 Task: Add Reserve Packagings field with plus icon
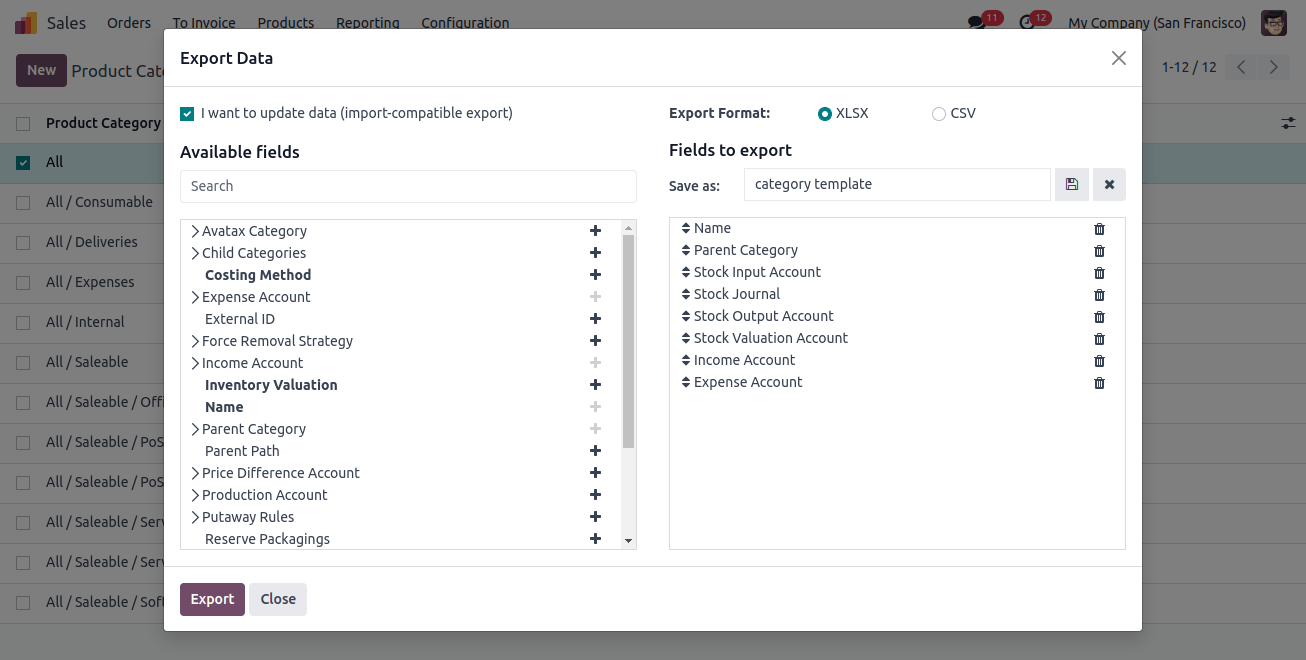click(x=595, y=539)
